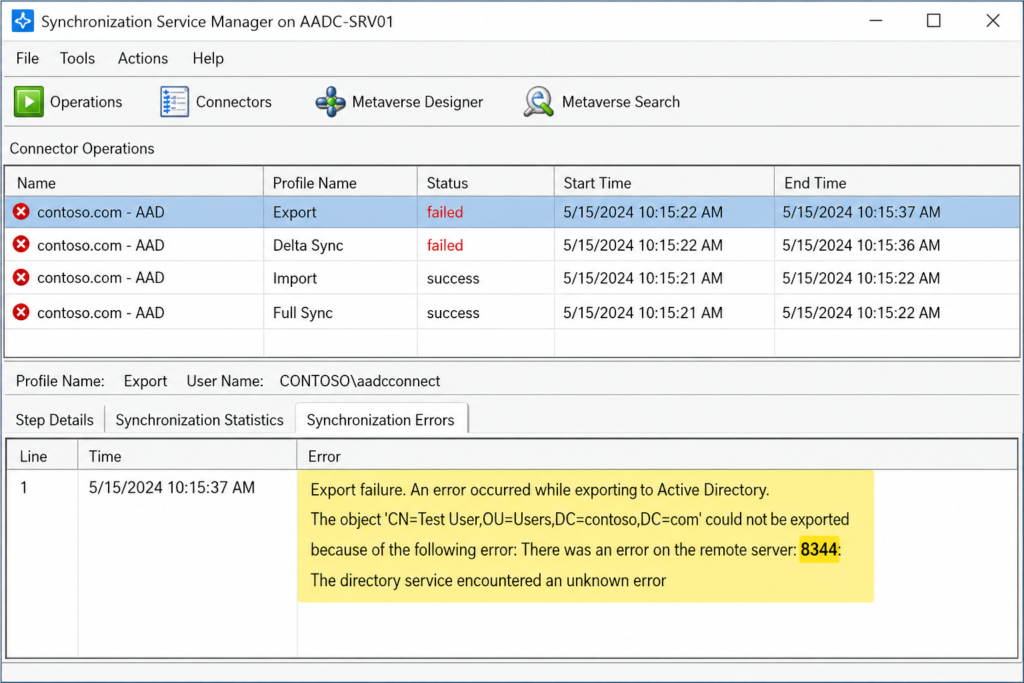Open the Metaverse Search magnifier icon
The height and width of the screenshot is (683, 1024).
539,102
